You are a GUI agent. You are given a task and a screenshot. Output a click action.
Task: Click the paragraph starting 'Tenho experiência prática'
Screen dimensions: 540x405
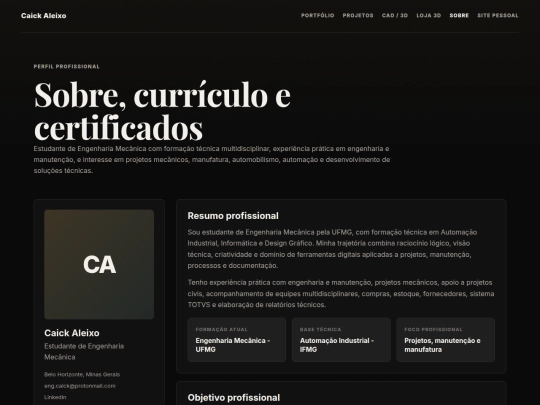pyautogui.click(x=341, y=293)
